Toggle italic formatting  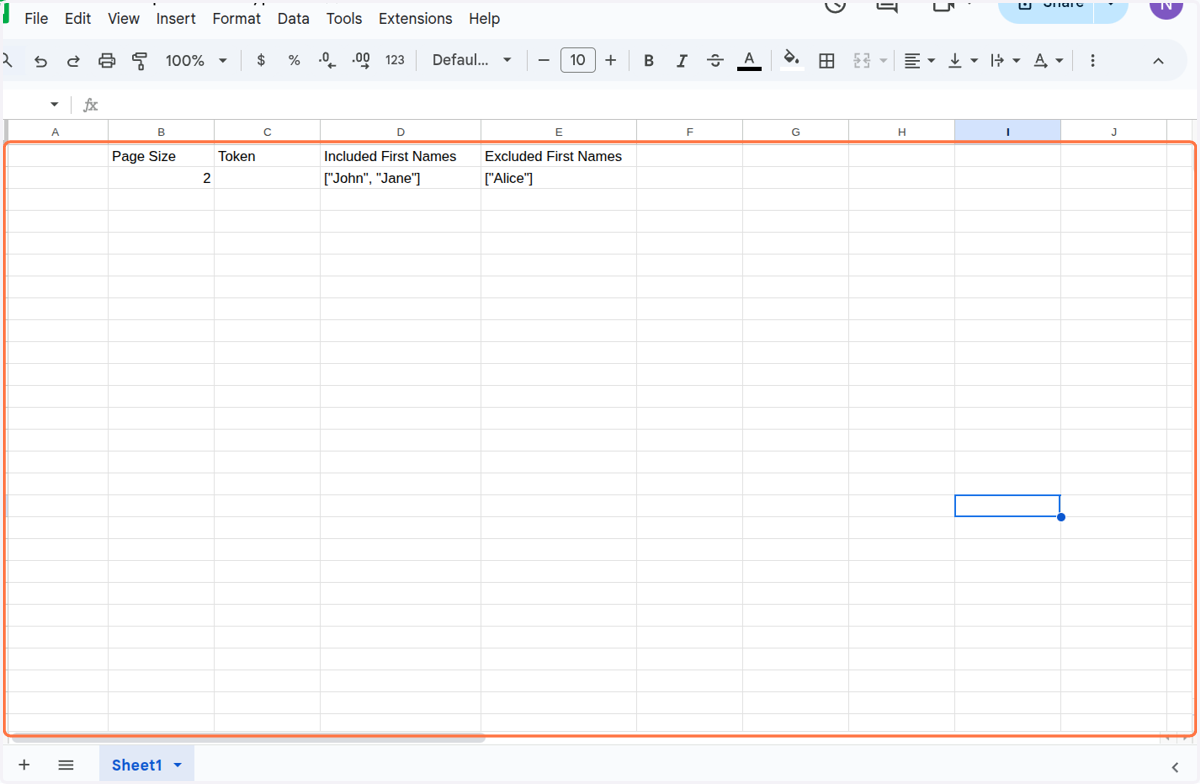tap(682, 61)
